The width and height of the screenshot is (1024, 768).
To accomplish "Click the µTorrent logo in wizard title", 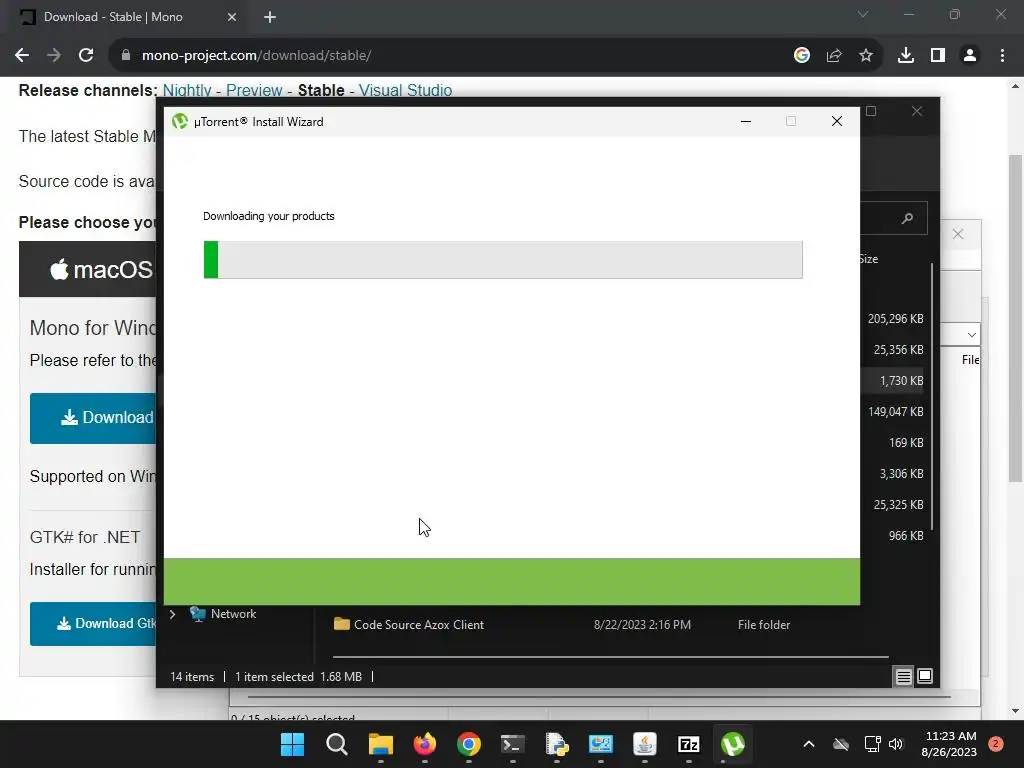I will [180, 121].
